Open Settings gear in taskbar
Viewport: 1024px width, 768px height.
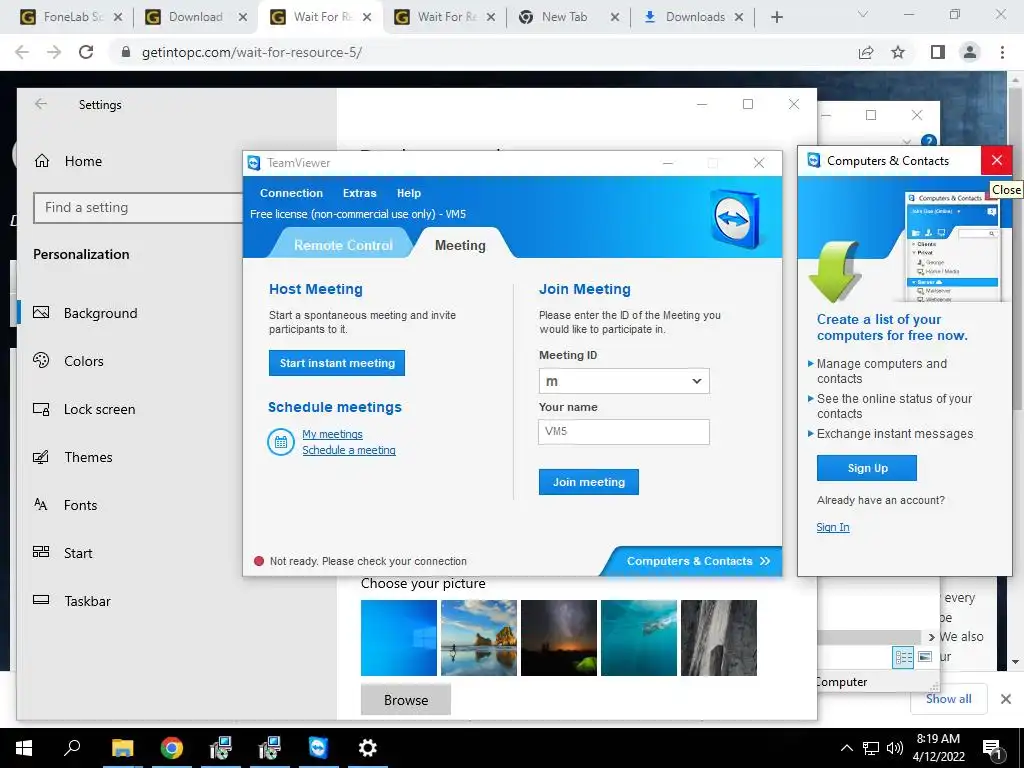click(x=368, y=748)
